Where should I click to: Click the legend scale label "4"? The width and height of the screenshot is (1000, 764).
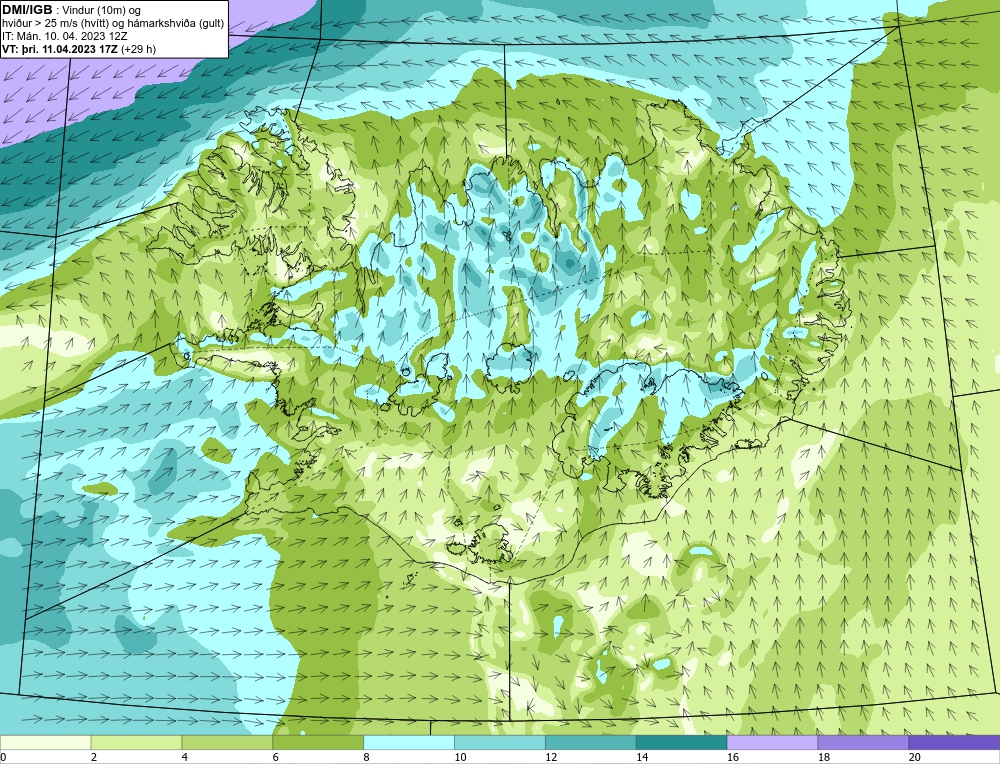(x=185, y=757)
